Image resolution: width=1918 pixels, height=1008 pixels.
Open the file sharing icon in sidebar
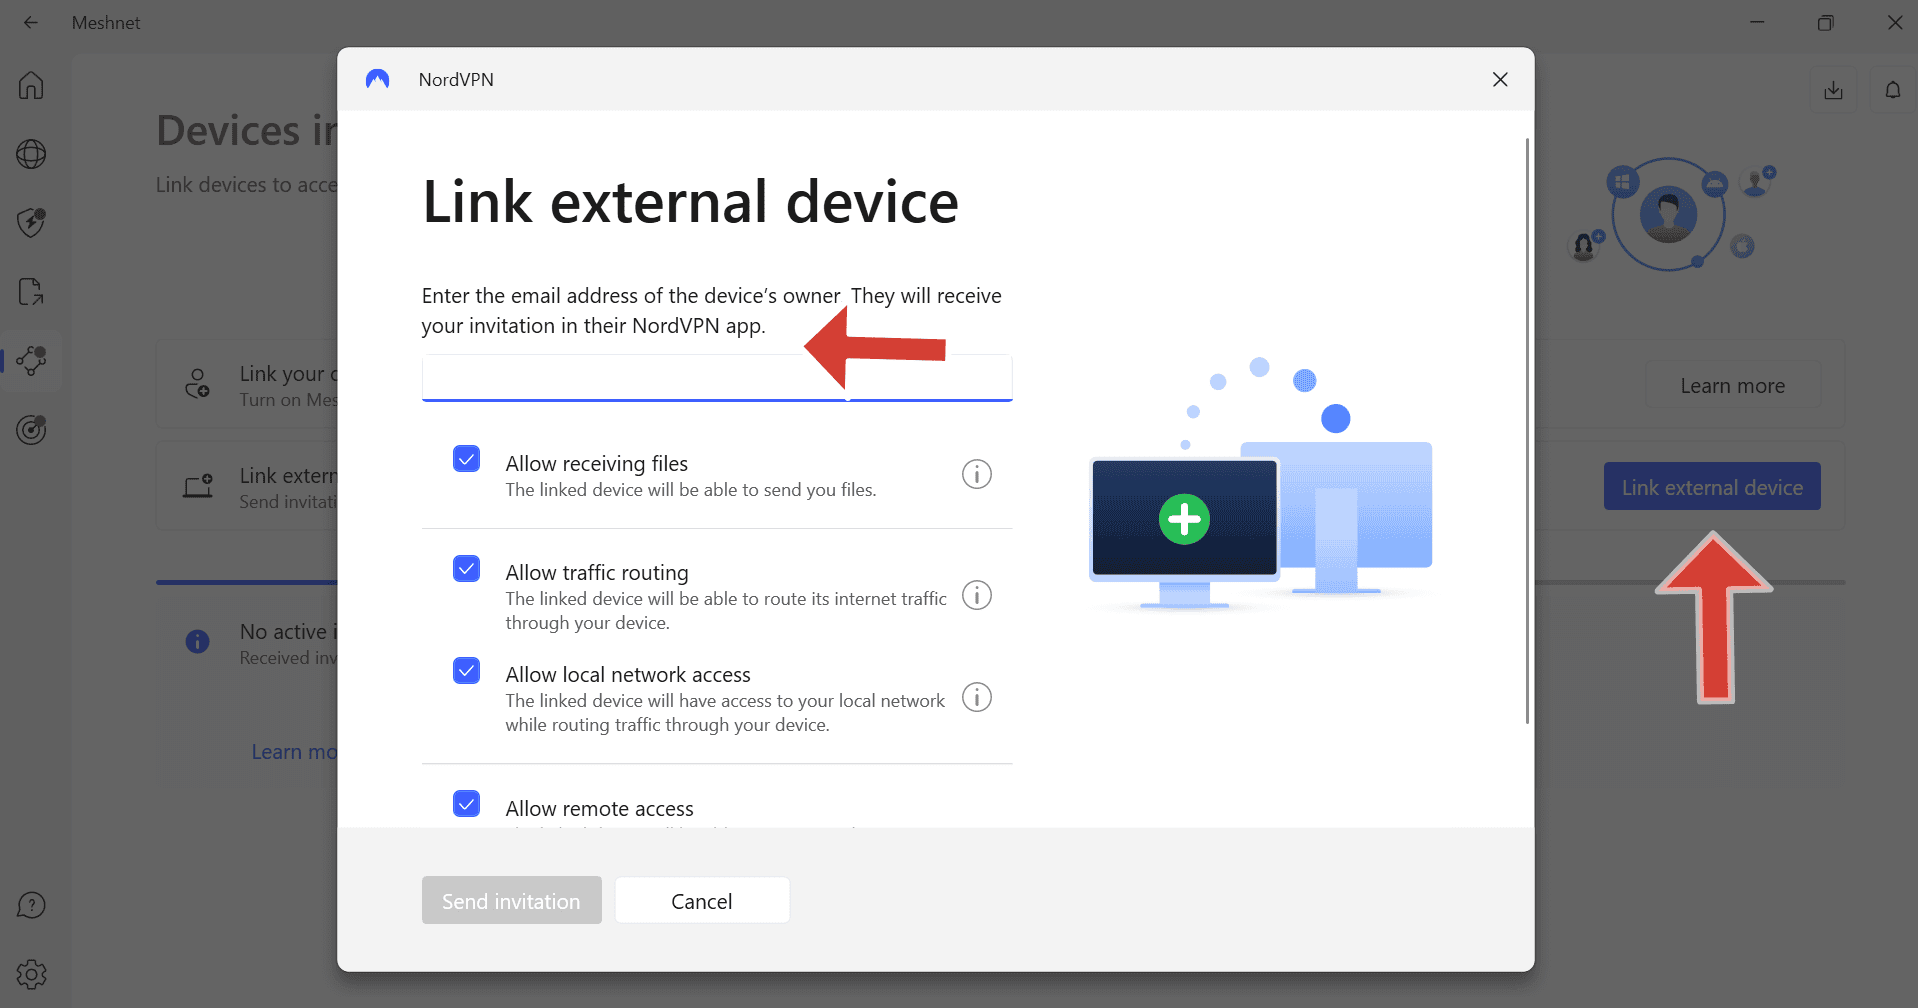coord(31,292)
